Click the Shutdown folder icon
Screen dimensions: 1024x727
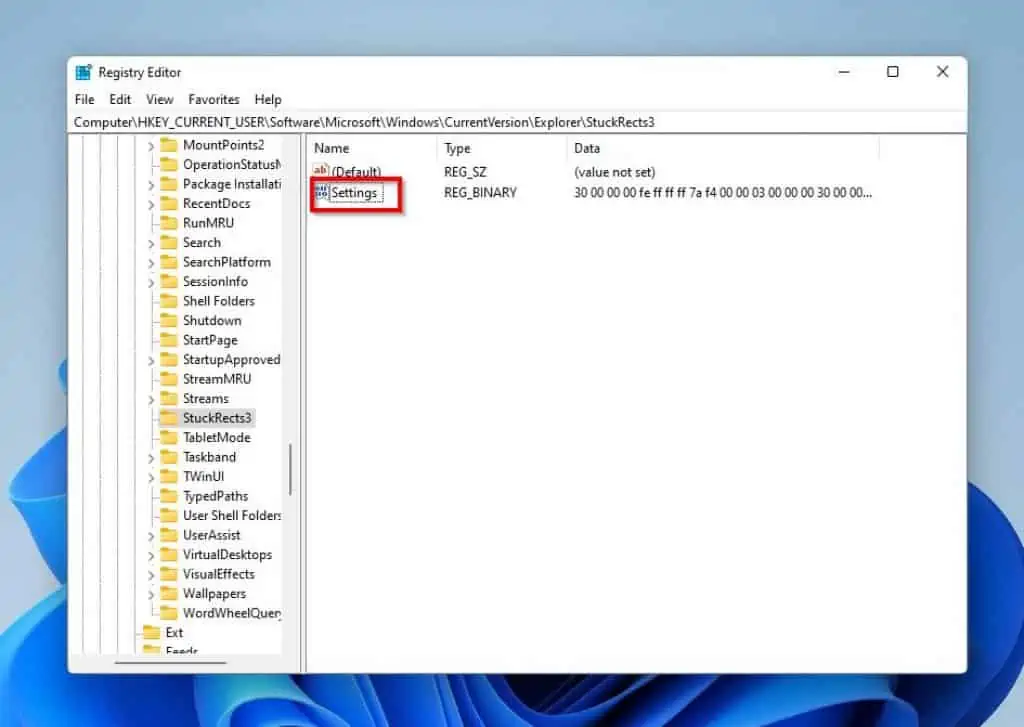(x=167, y=320)
